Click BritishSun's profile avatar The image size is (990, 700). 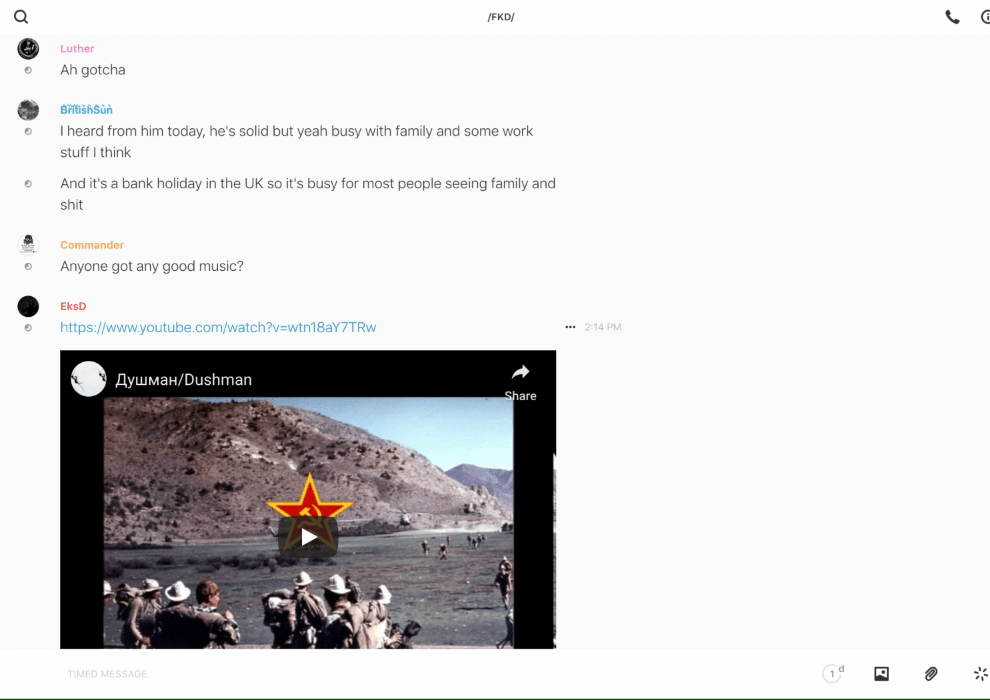(28, 110)
